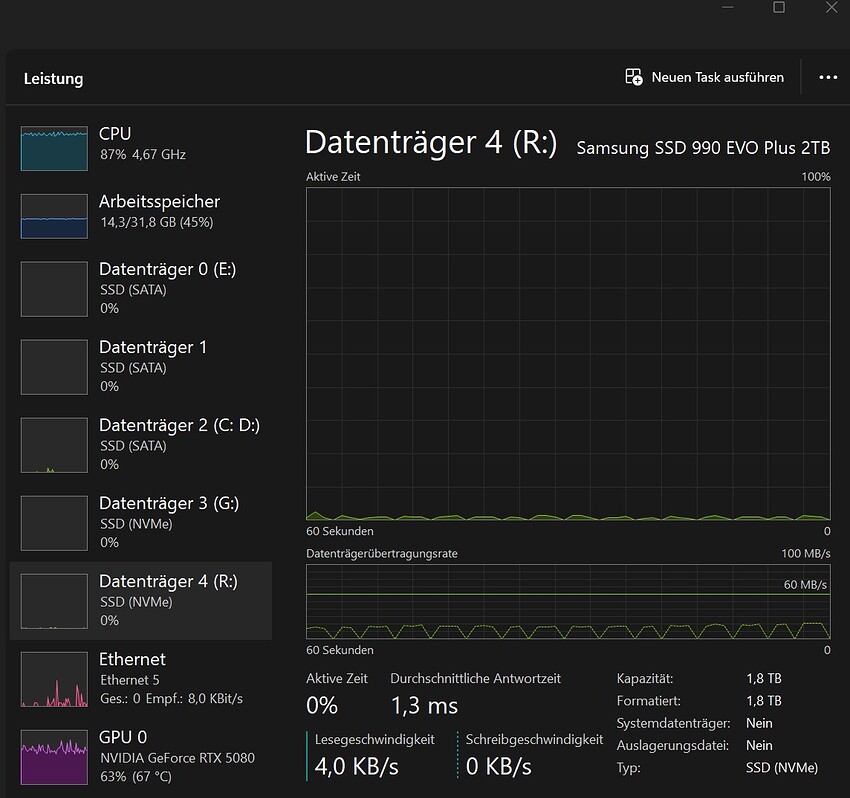Click the Aktive Zeit graph area
Screen dimensions: 850x798
coord(567,352)
